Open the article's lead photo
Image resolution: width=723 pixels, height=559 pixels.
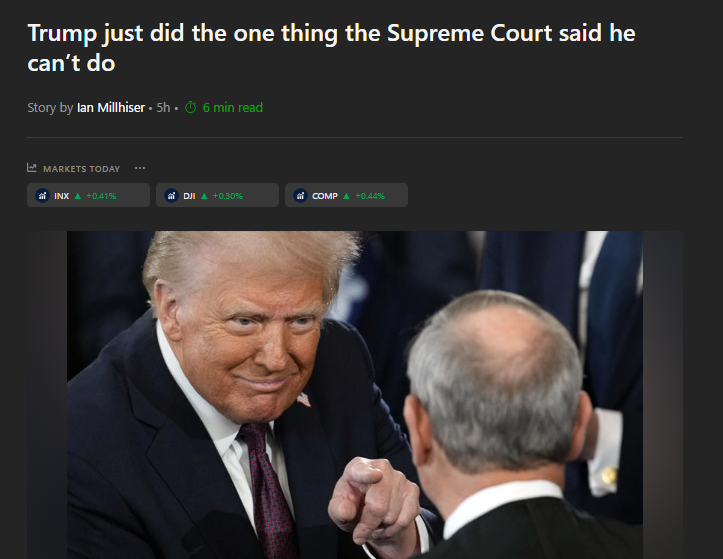pos(355,395)
